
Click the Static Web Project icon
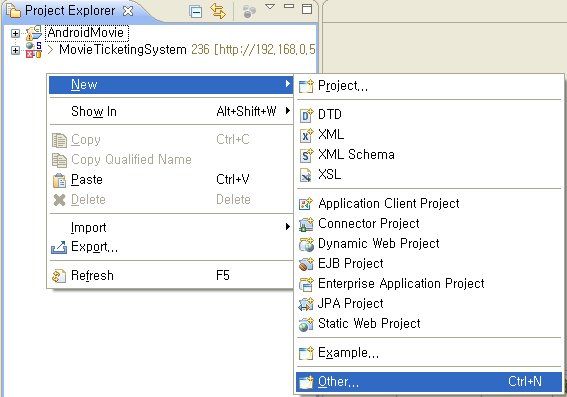click(x=306, y=324)
